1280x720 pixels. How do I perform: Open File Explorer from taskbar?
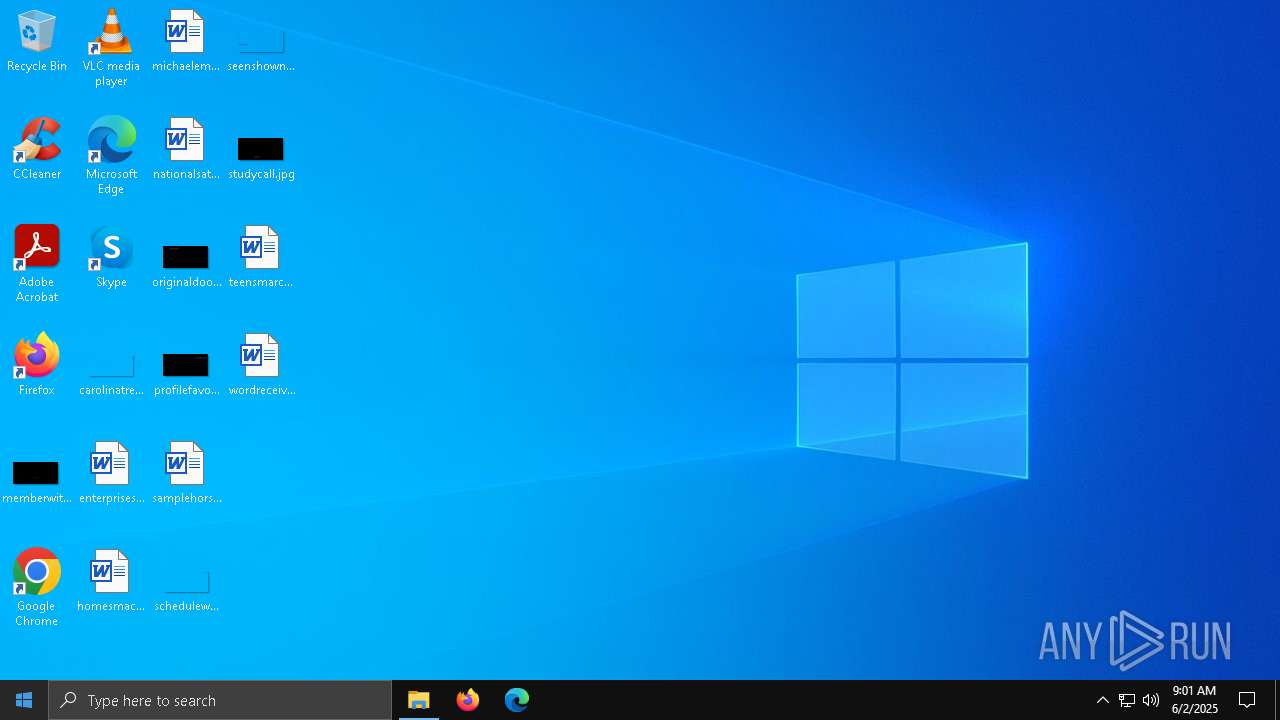click(419, 700)
